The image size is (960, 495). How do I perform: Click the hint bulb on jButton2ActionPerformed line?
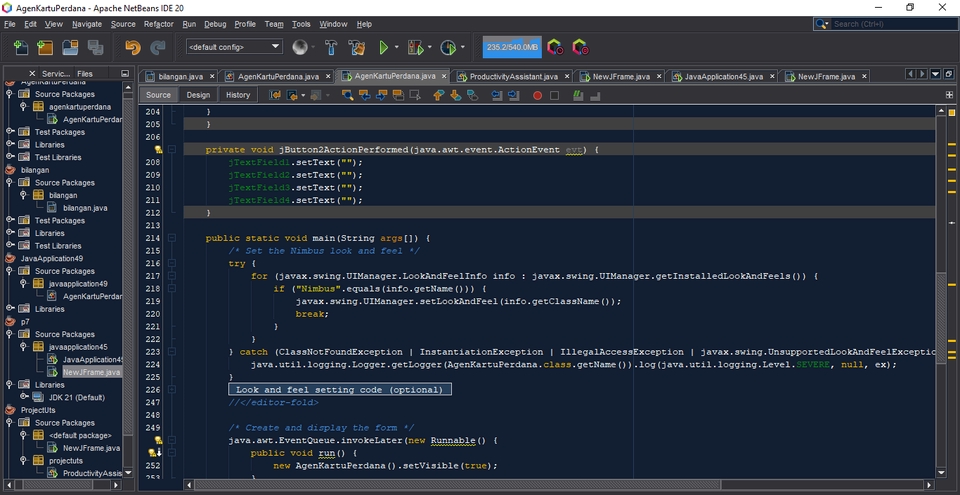click(158, 149)
